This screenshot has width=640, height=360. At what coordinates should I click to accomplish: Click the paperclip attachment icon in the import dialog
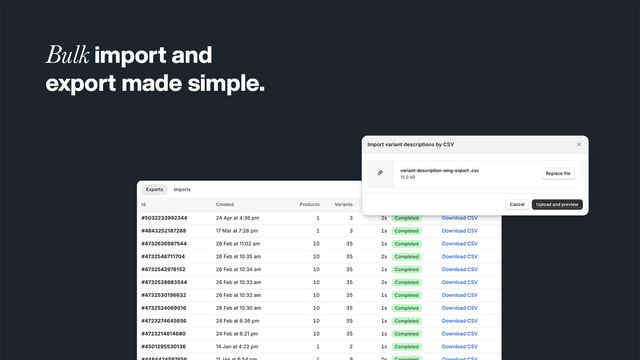click(380, 173)
